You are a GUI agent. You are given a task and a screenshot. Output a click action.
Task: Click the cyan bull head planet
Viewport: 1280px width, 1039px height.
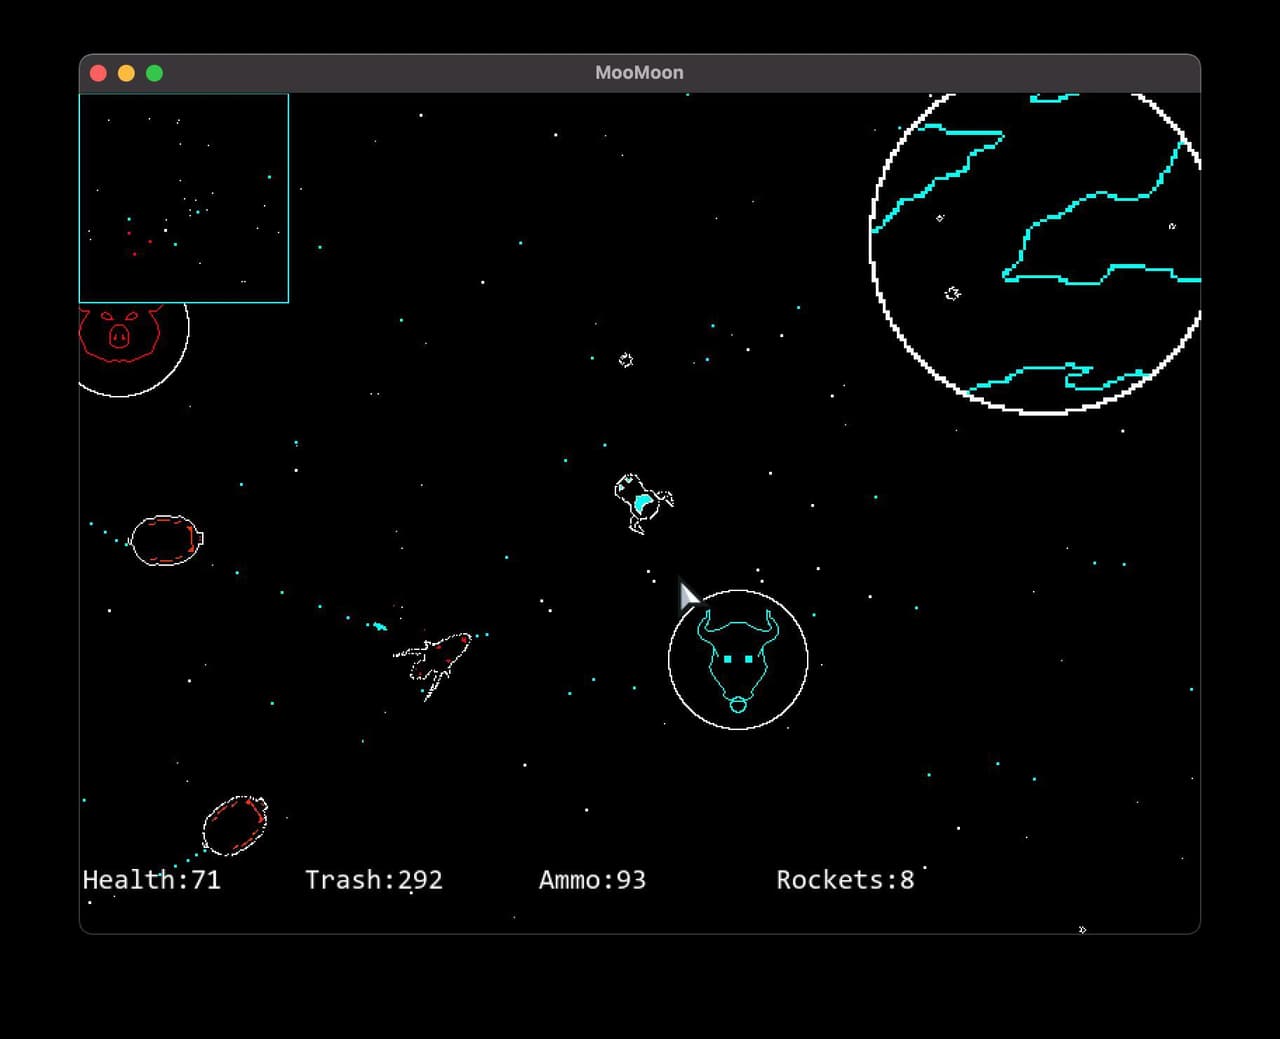[738, 660]
